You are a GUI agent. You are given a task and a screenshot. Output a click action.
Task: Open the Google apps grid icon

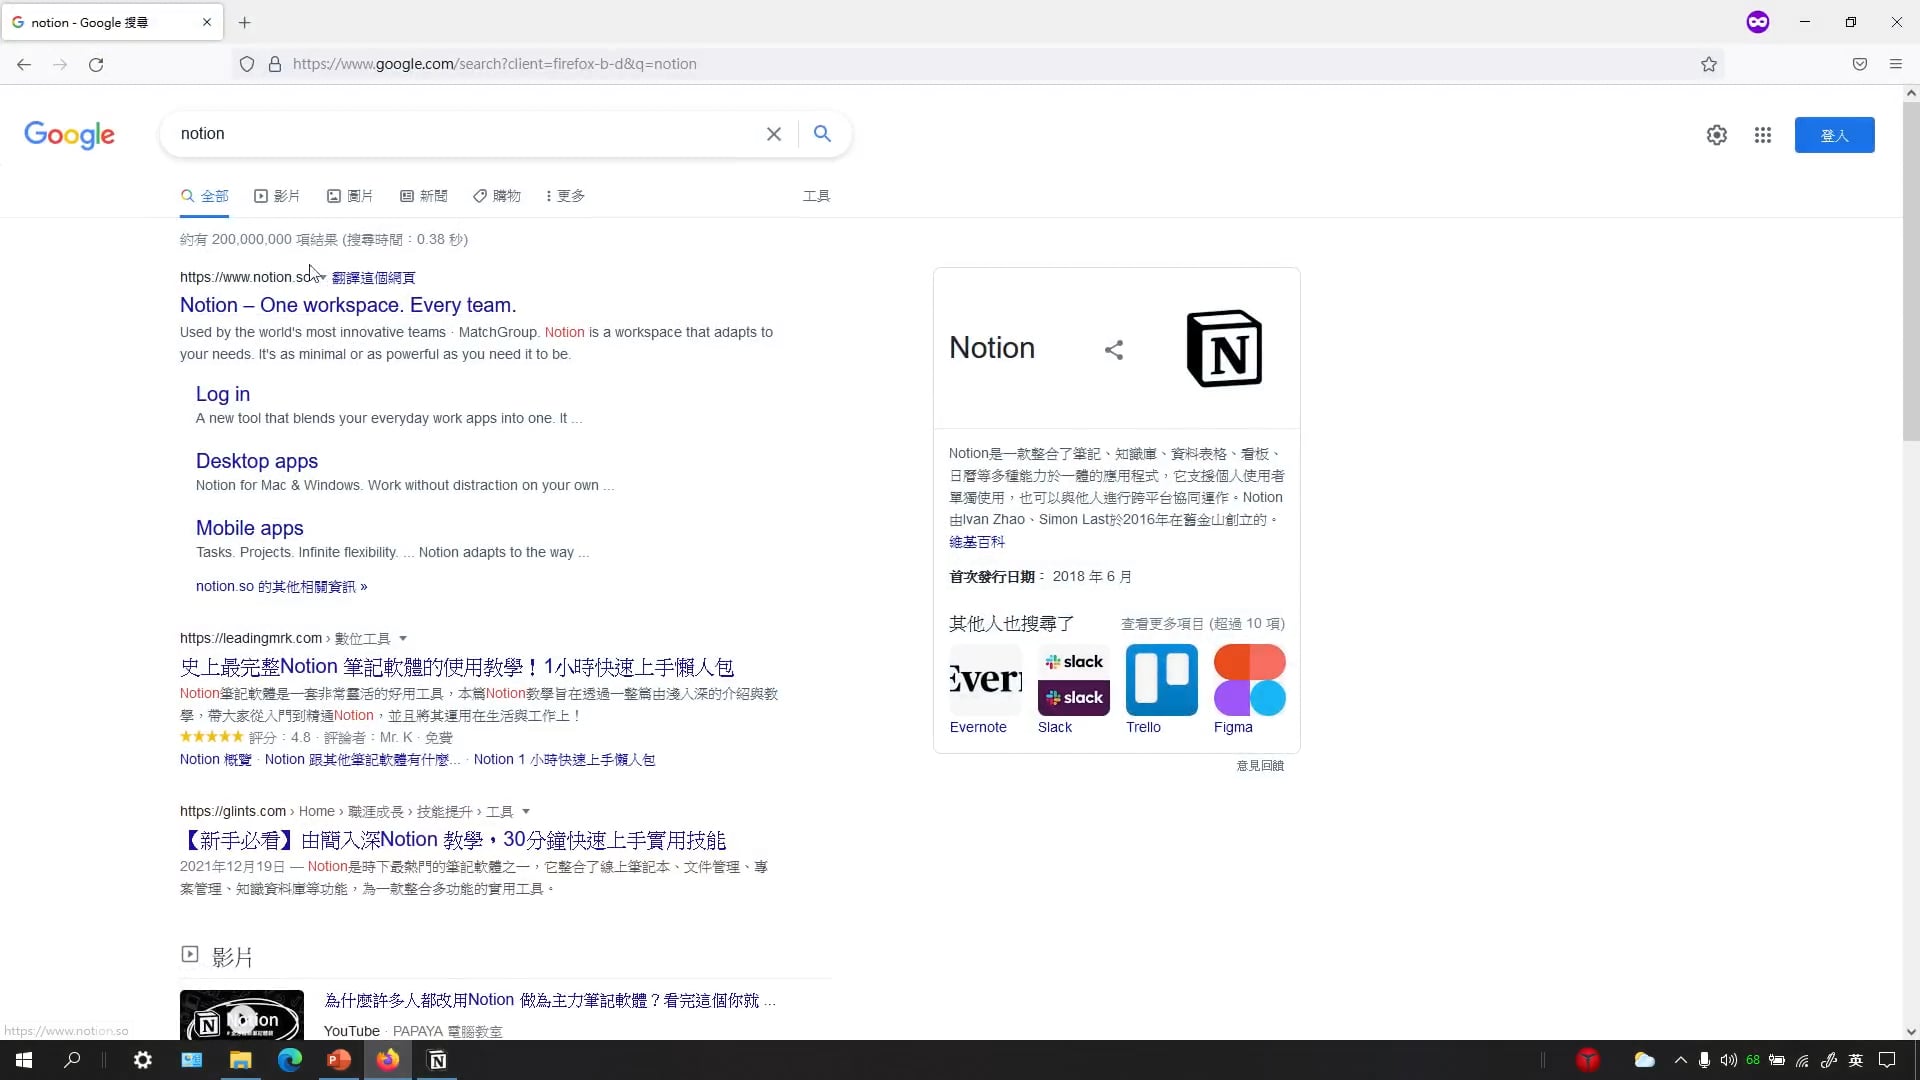coord(1763,135)
